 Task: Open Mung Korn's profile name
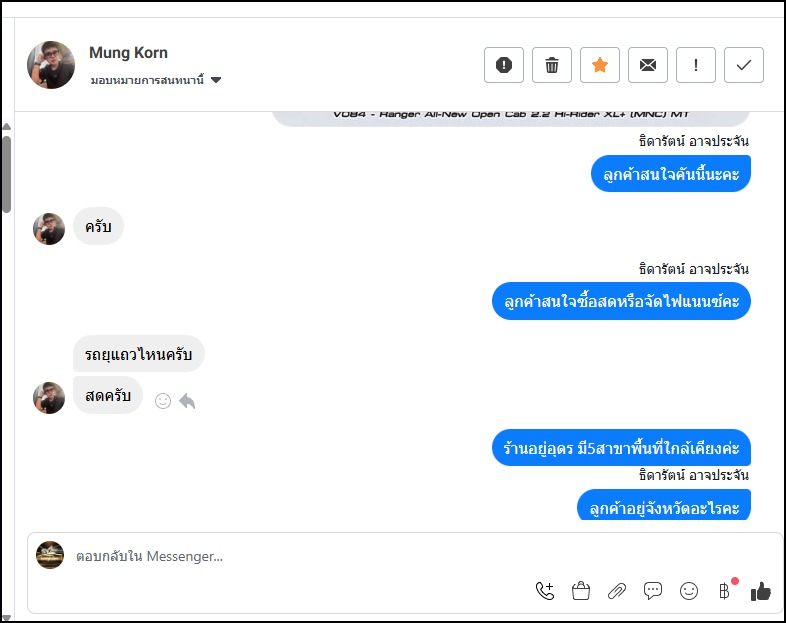(128, 52)
